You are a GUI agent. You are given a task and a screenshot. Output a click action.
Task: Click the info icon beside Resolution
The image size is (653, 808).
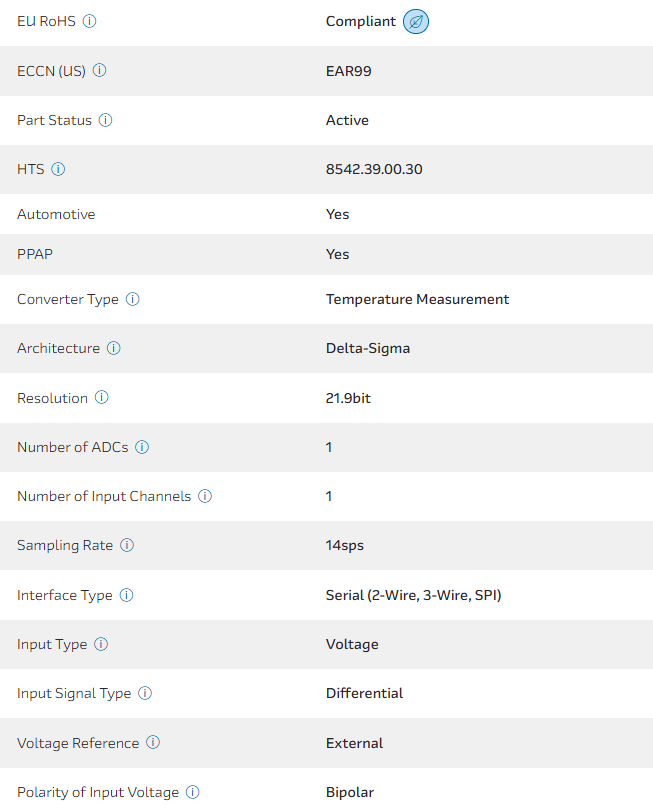click(x=102, y=398)
